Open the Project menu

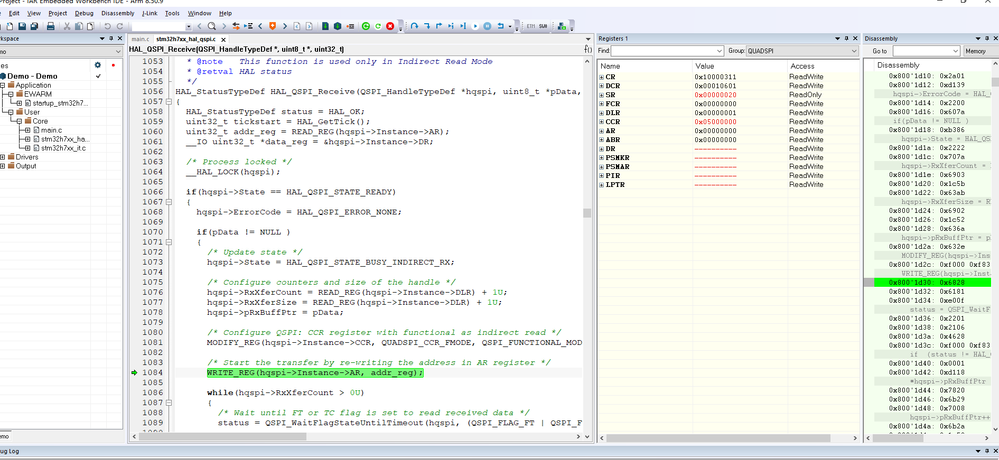pyautogui.click(x=58, y=13)
